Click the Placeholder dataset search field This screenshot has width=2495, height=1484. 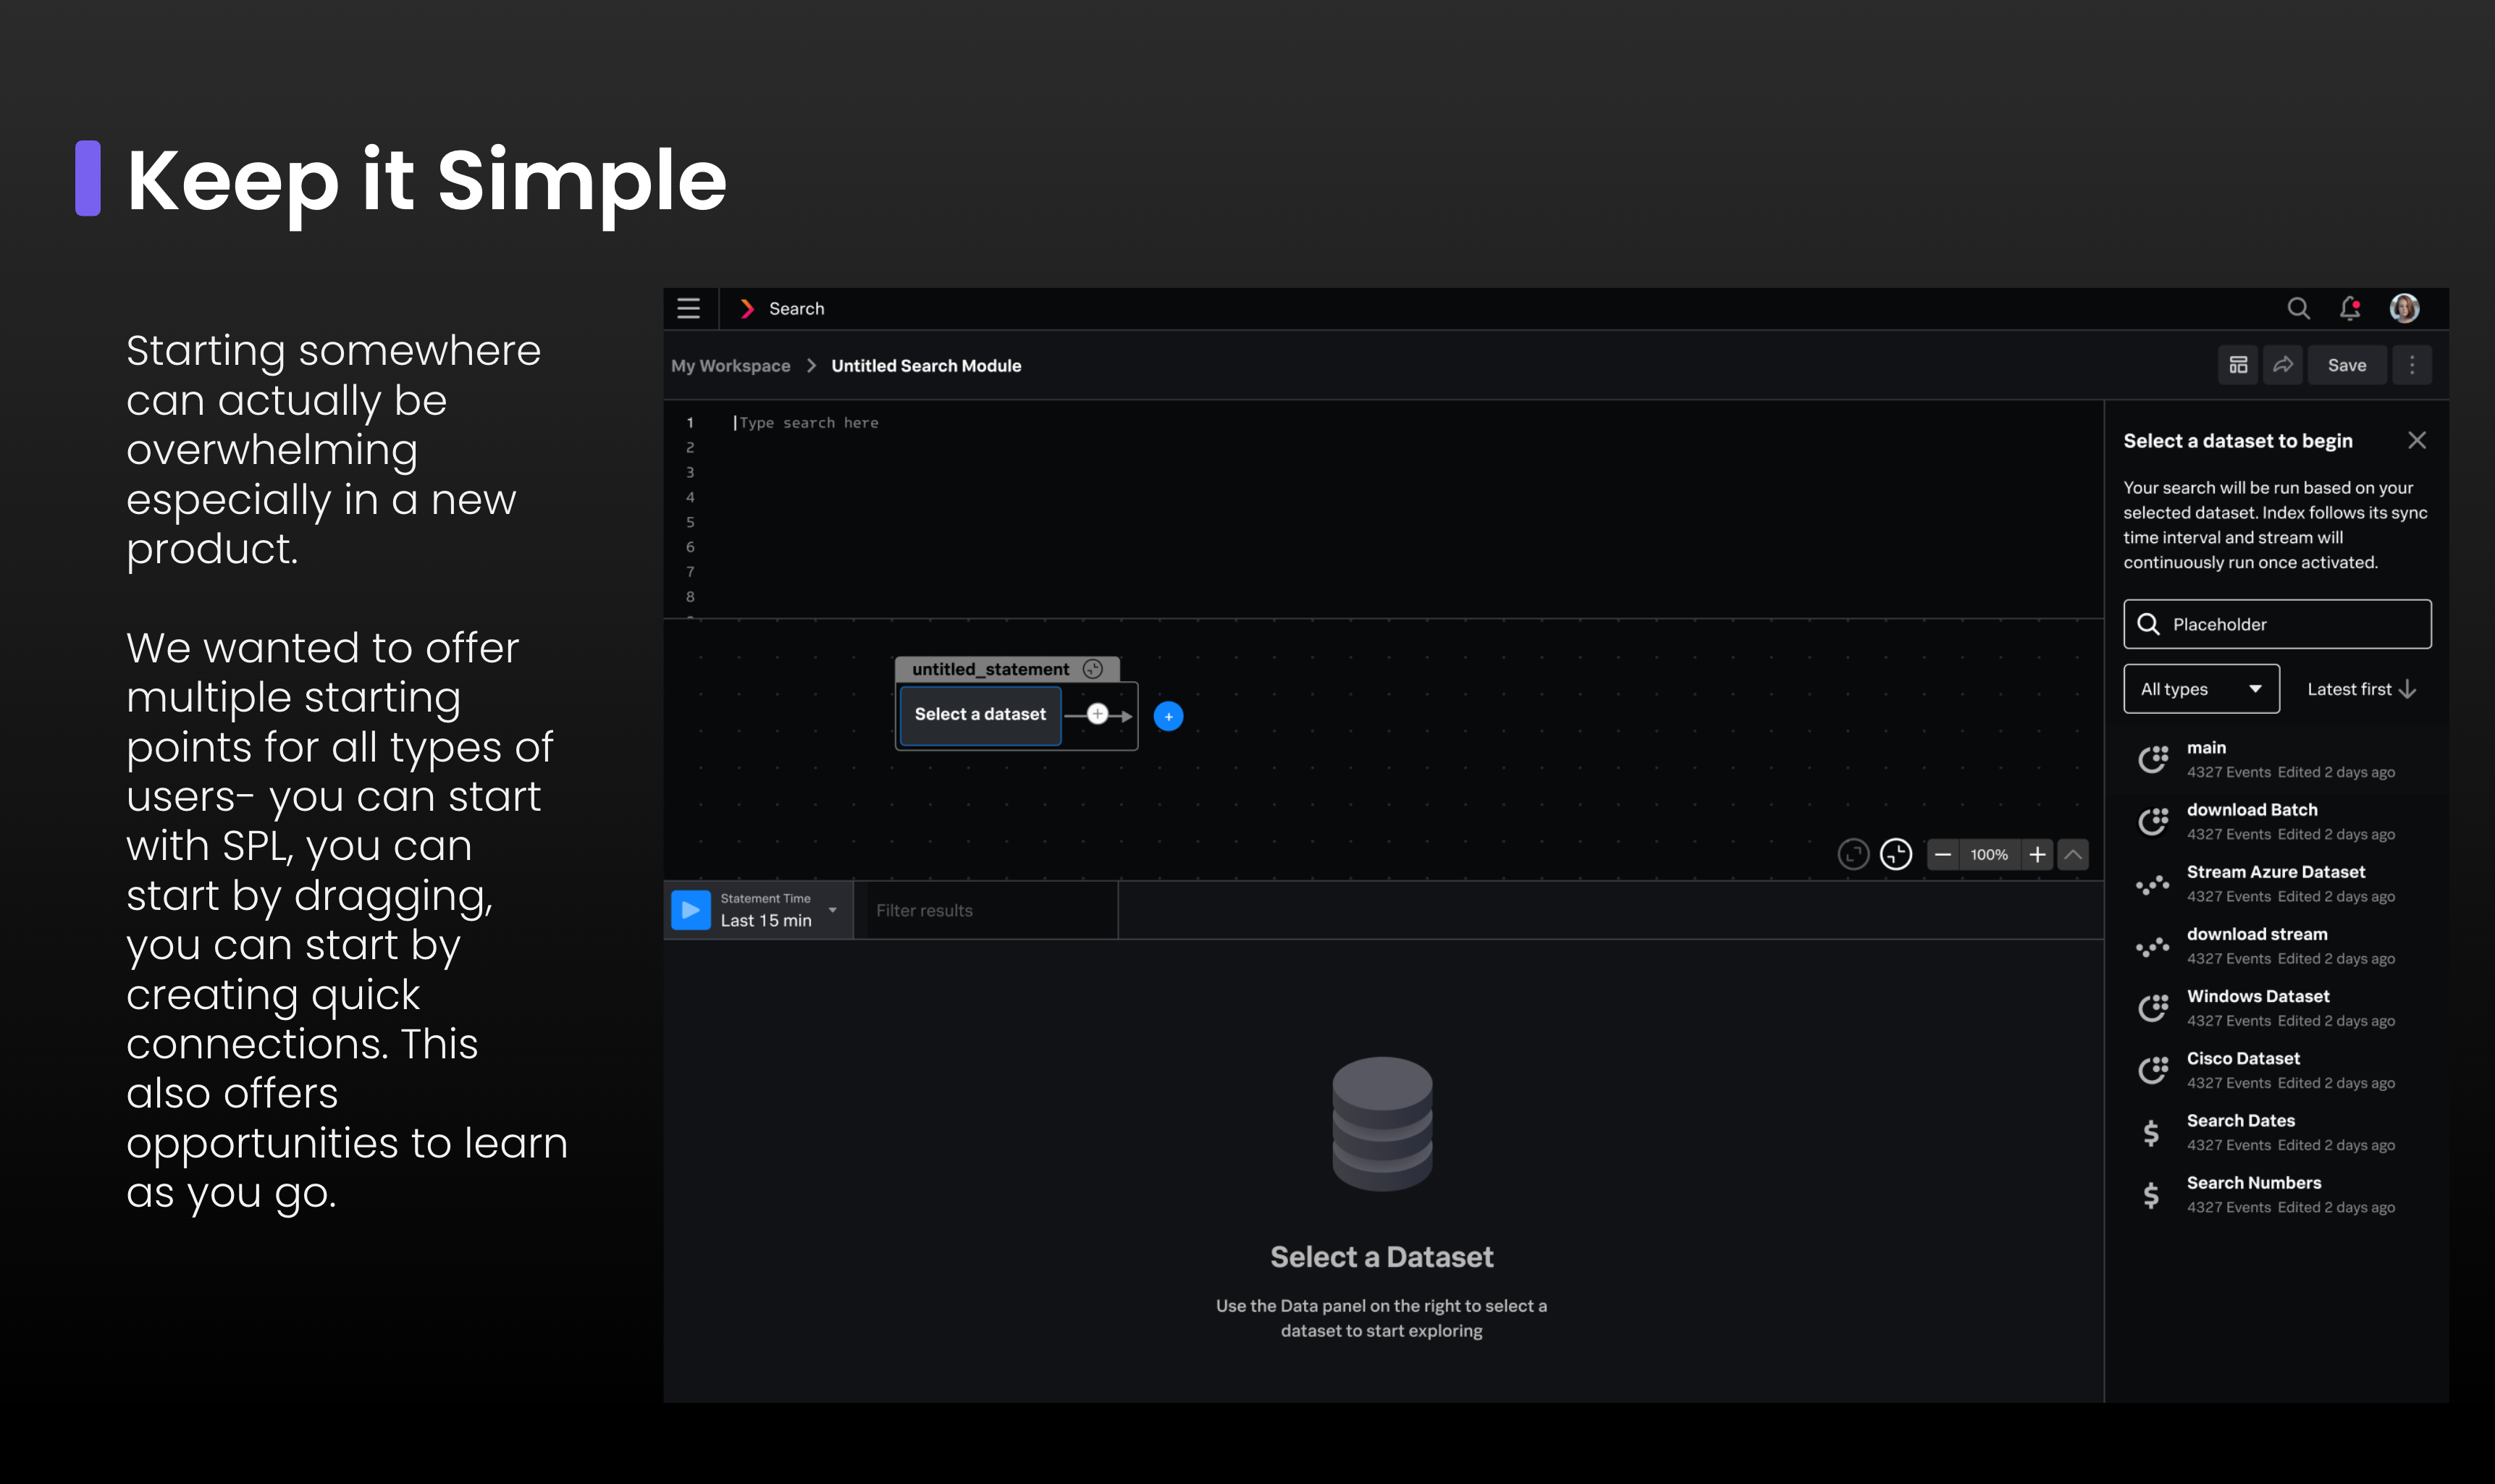click(x=2277, y=624)
